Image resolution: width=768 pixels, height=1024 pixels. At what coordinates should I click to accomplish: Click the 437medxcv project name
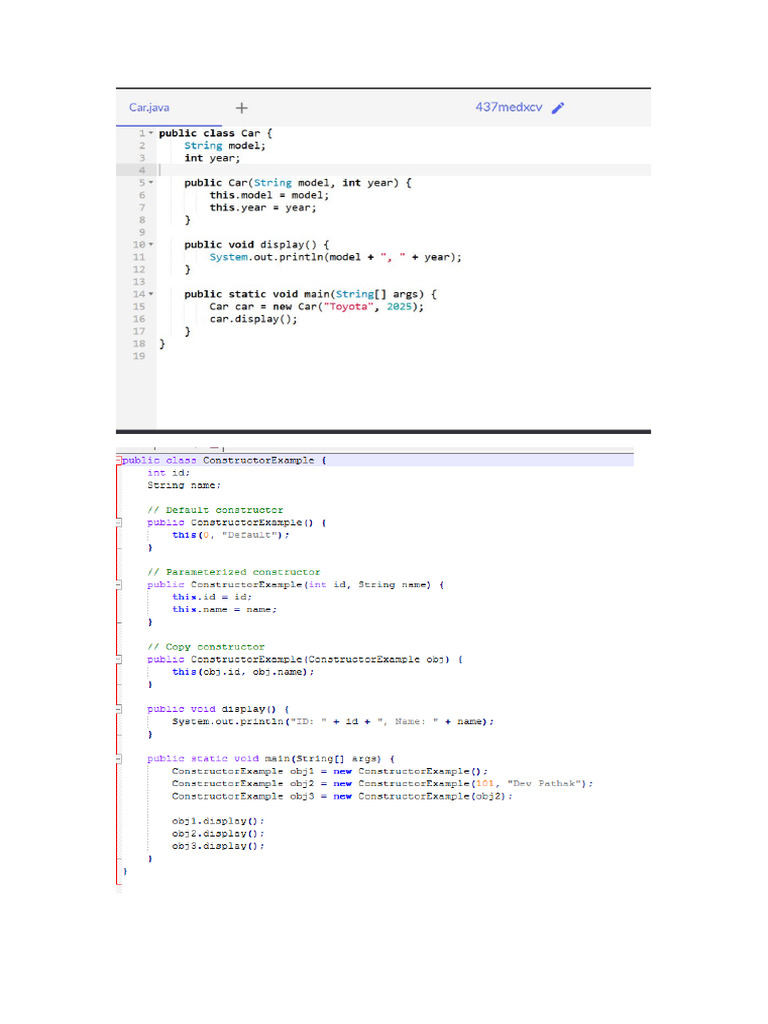509,107
